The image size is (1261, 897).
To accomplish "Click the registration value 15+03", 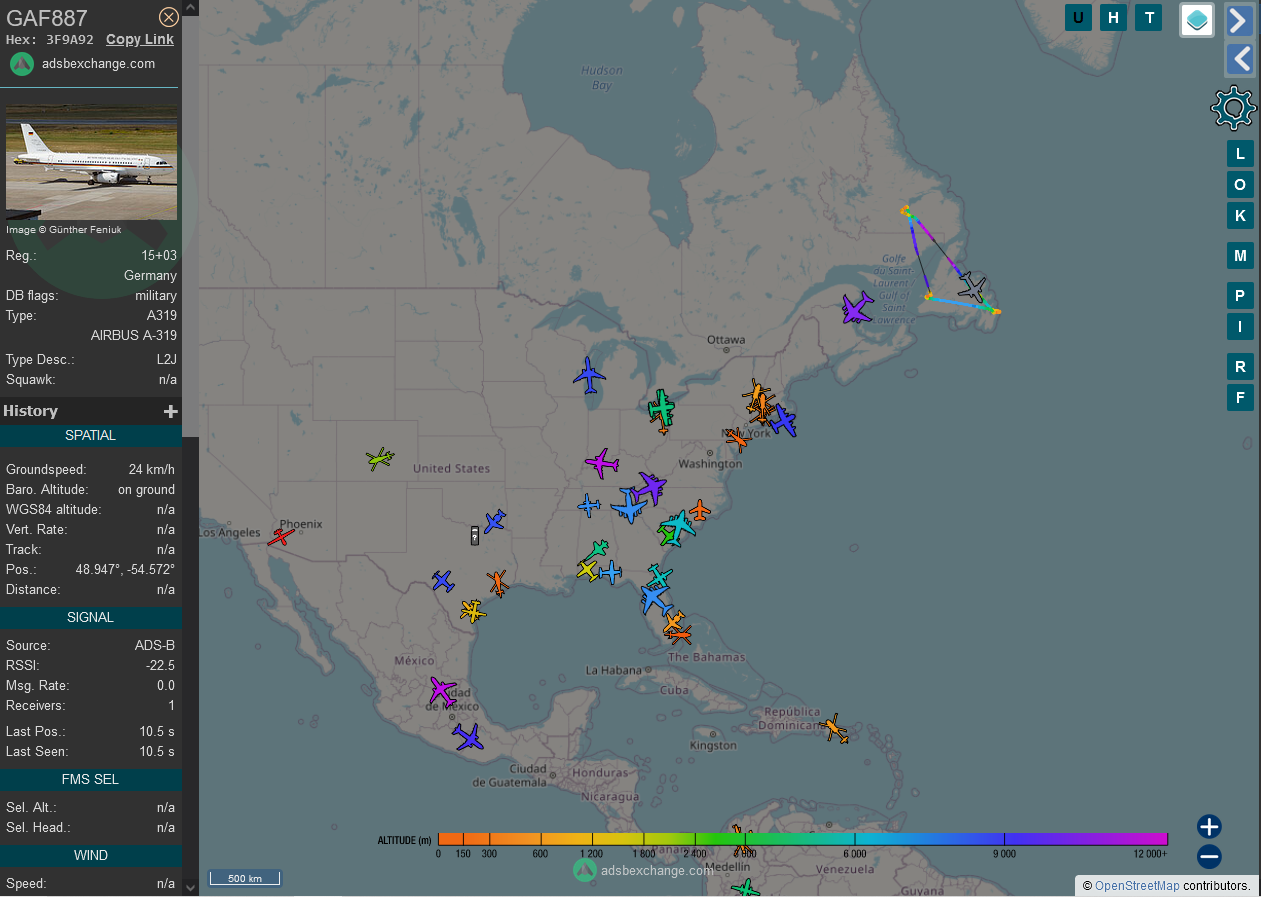I will click(x=159, y=256).
